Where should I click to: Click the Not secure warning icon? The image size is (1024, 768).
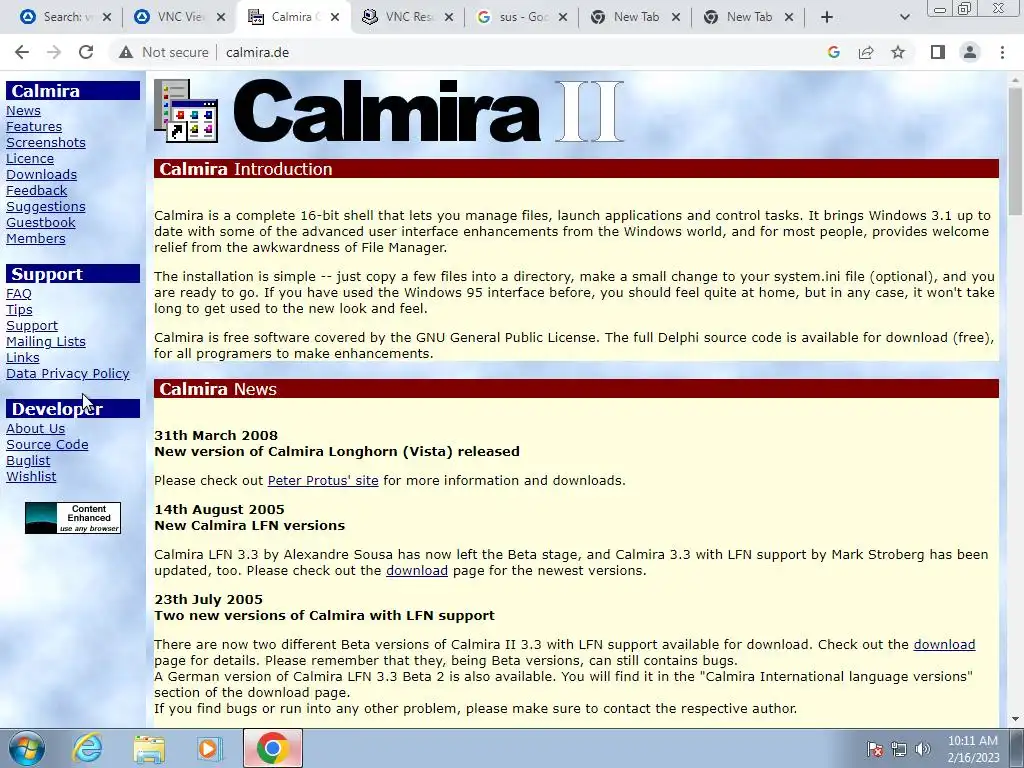125,52
